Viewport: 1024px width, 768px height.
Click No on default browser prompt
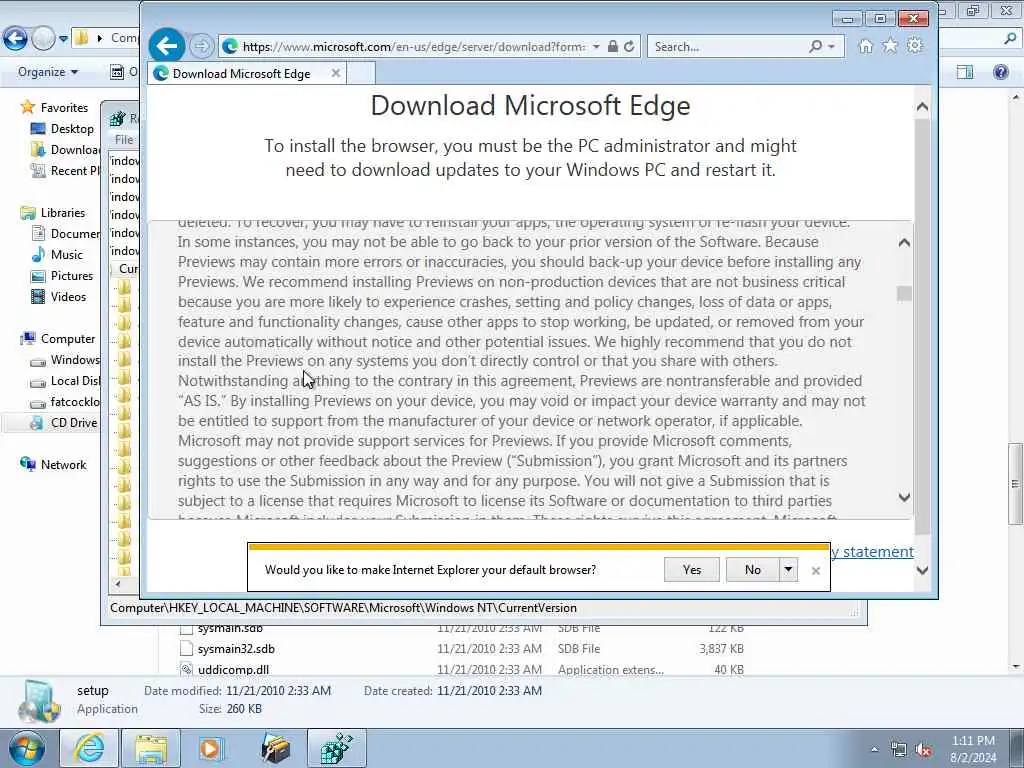(x=752, y=569)
